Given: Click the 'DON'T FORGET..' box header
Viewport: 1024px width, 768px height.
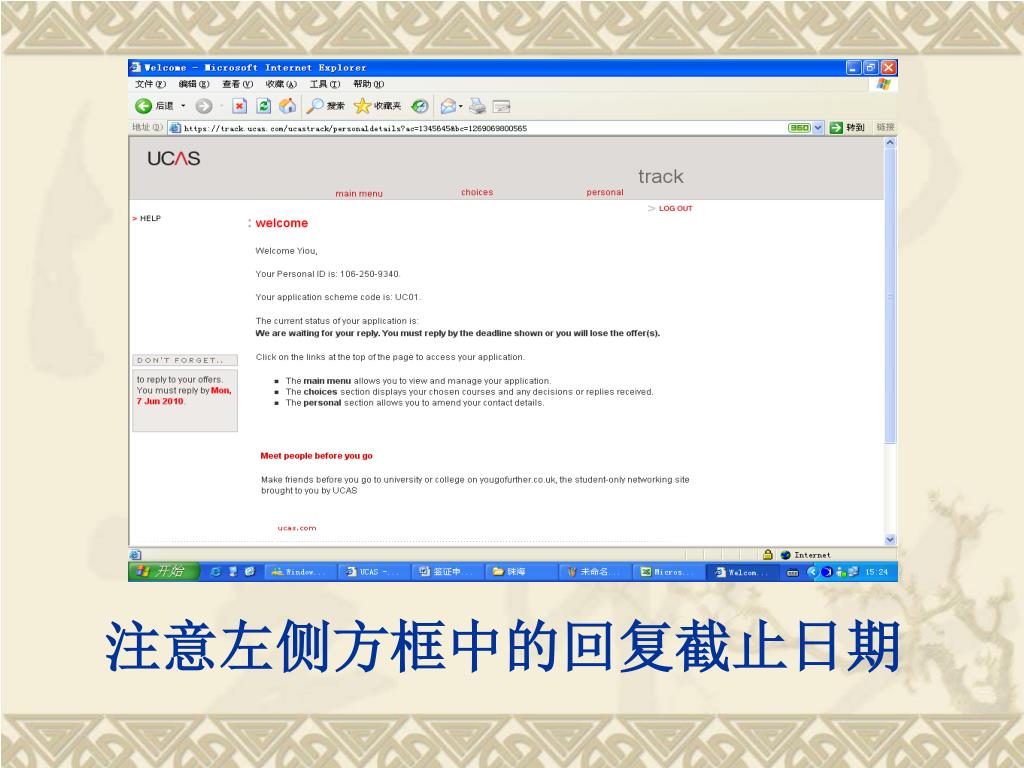Looking at the screenshot, I should (185, 360).
